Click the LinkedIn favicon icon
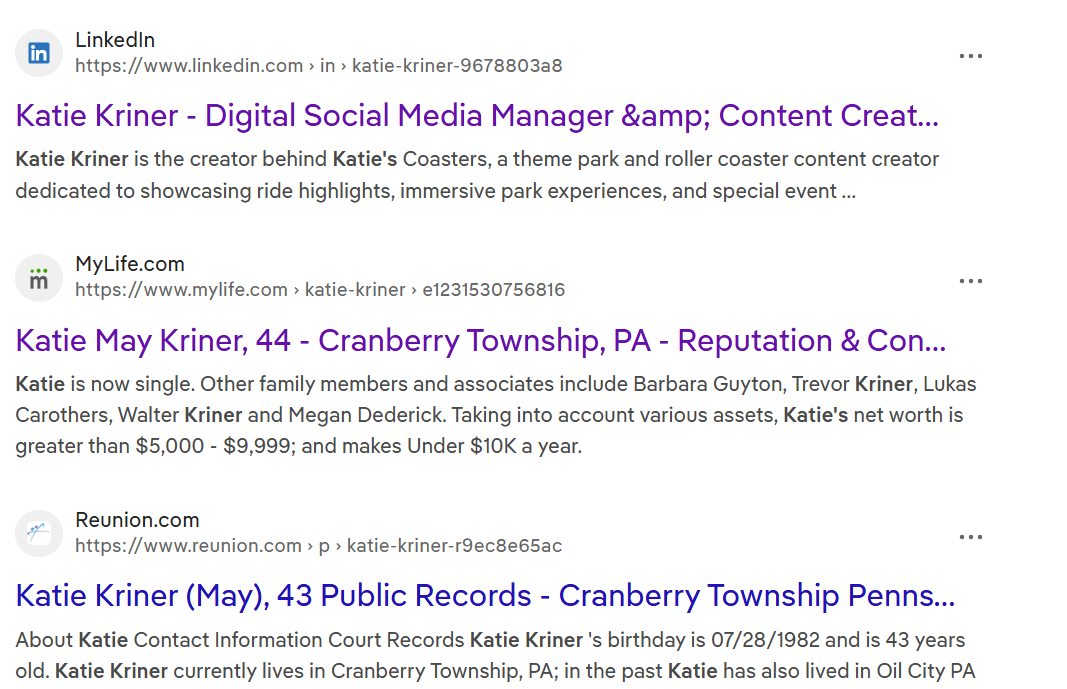This screenshot has height=689, width=1067. [x=39, y=53]
